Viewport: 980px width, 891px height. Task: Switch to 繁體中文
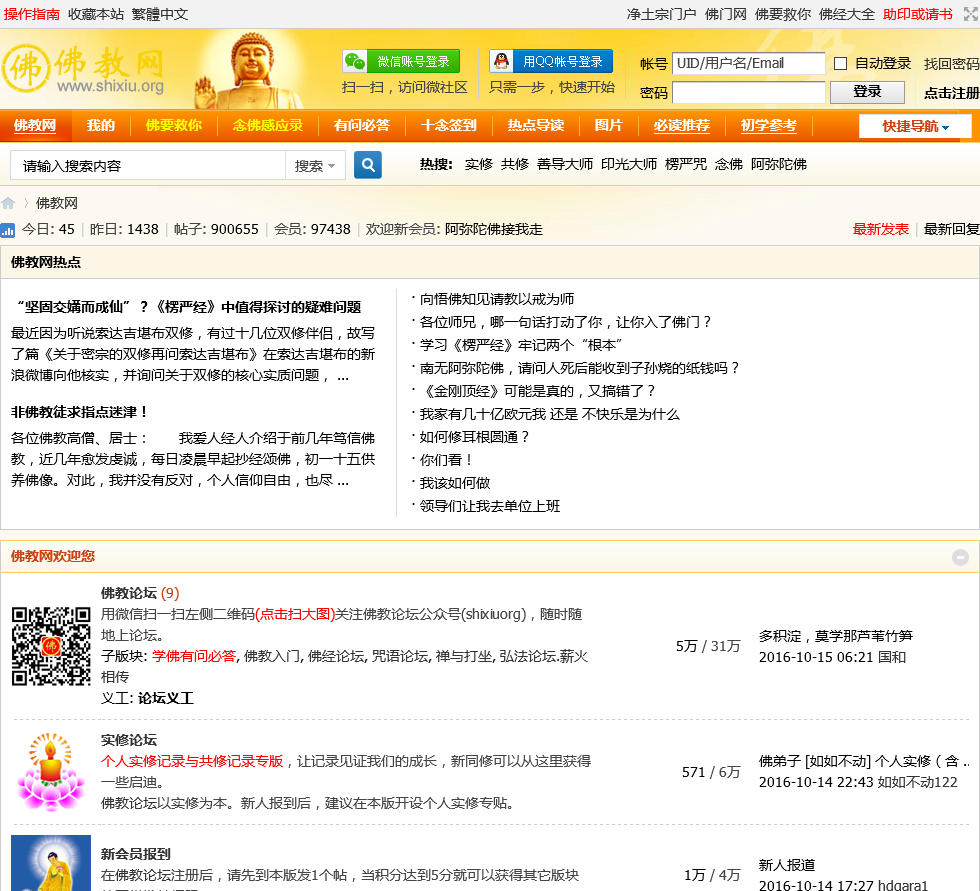tap(160, 14)
